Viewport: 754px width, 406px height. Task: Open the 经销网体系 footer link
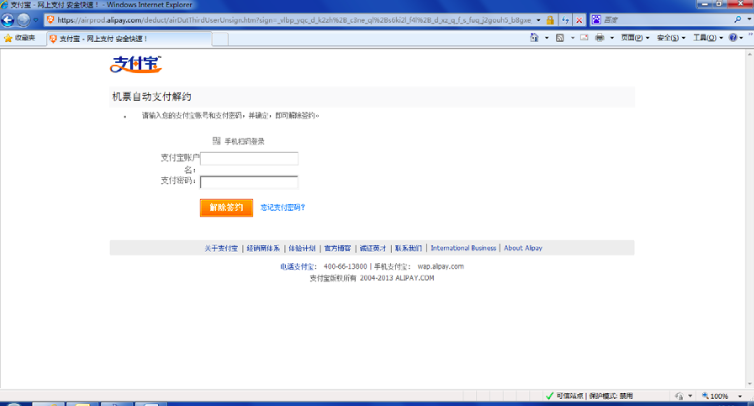263,248
